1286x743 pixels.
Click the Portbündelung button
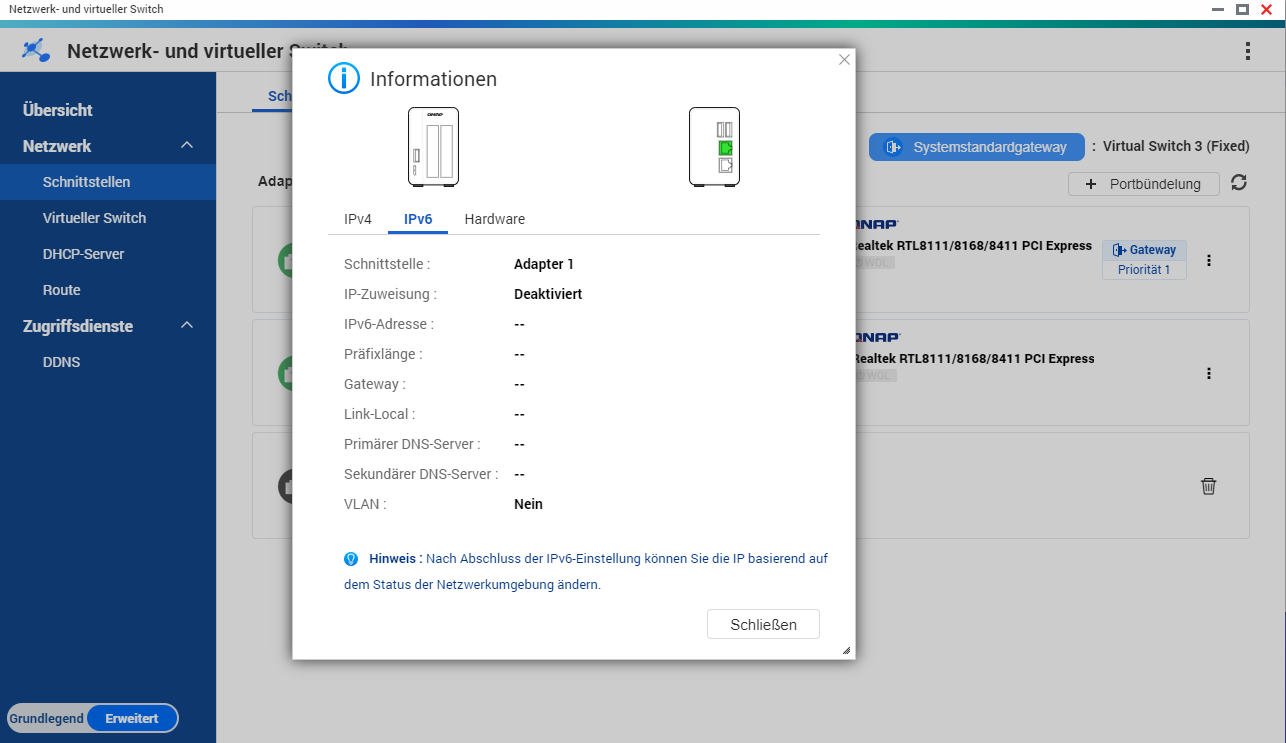(1144, 184)
